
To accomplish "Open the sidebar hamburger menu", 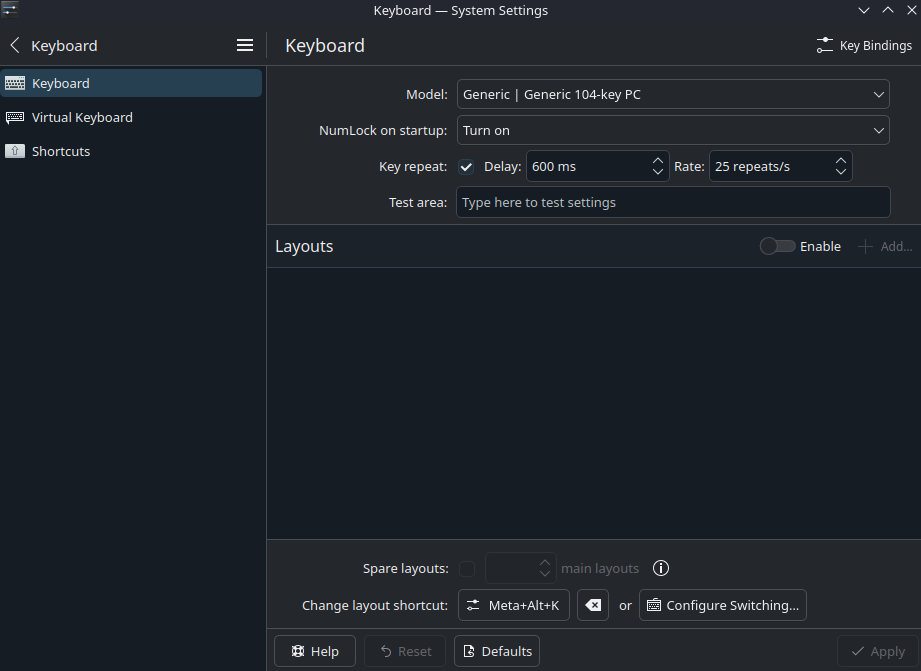I will pyautogui.click(x=245, y=45).
